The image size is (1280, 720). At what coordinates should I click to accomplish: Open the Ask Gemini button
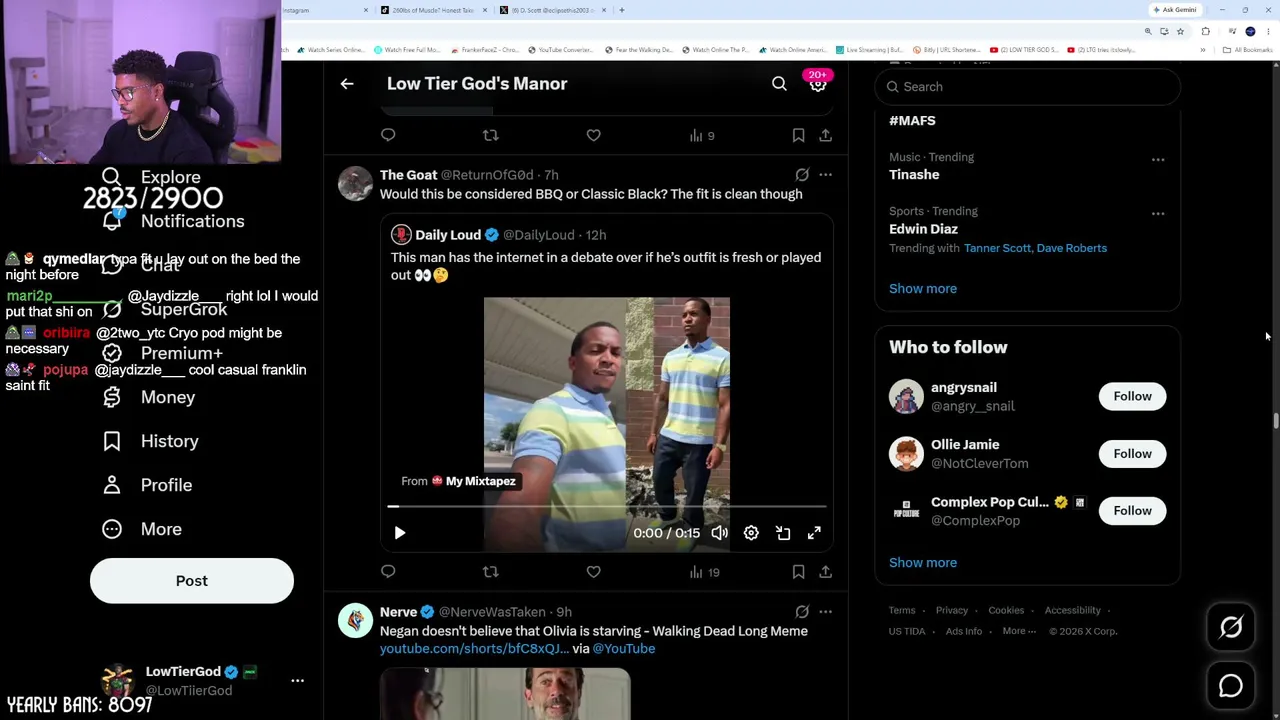[x=1174, y=10]
